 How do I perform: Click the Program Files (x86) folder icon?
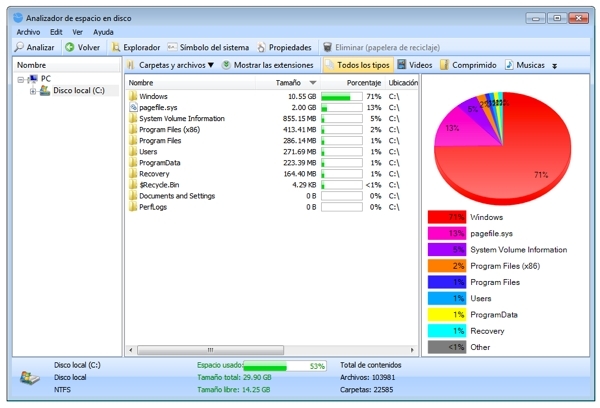[133, 129]
